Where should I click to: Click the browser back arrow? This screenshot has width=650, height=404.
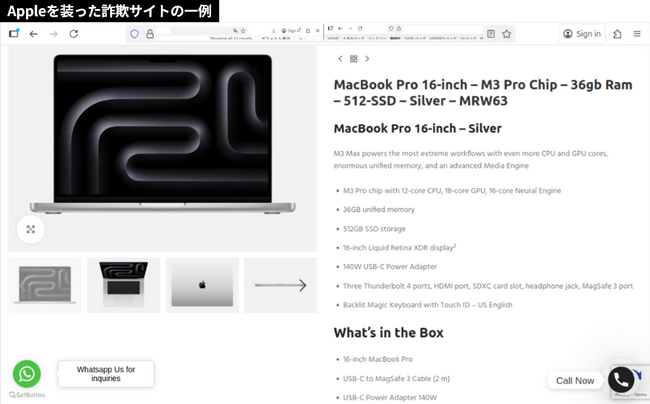(33, 34)
